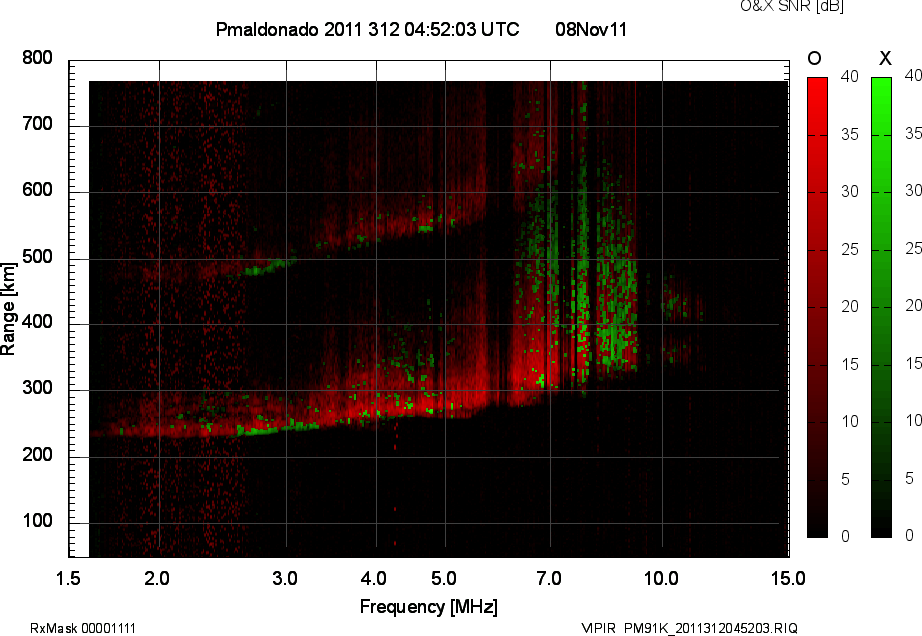Viewport: 922px width, 636px height.
Task: Click the 'X' colorbar heading
Action: click(885, 58)
